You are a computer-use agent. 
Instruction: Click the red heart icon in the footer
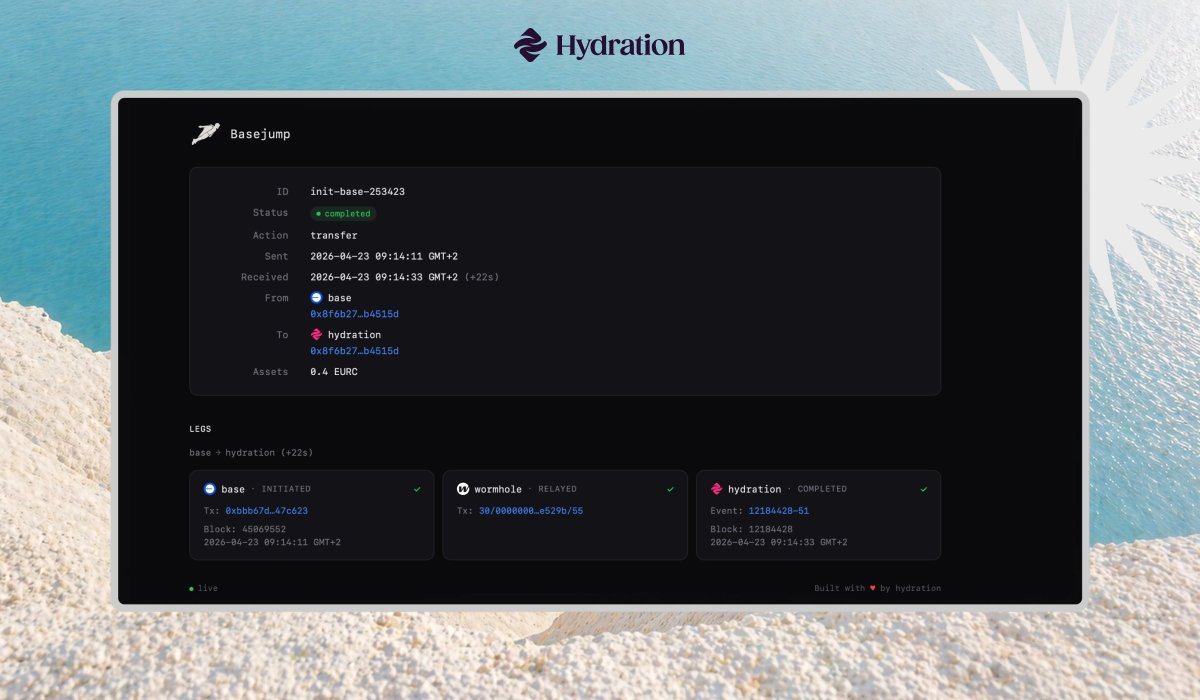(873, 588)
